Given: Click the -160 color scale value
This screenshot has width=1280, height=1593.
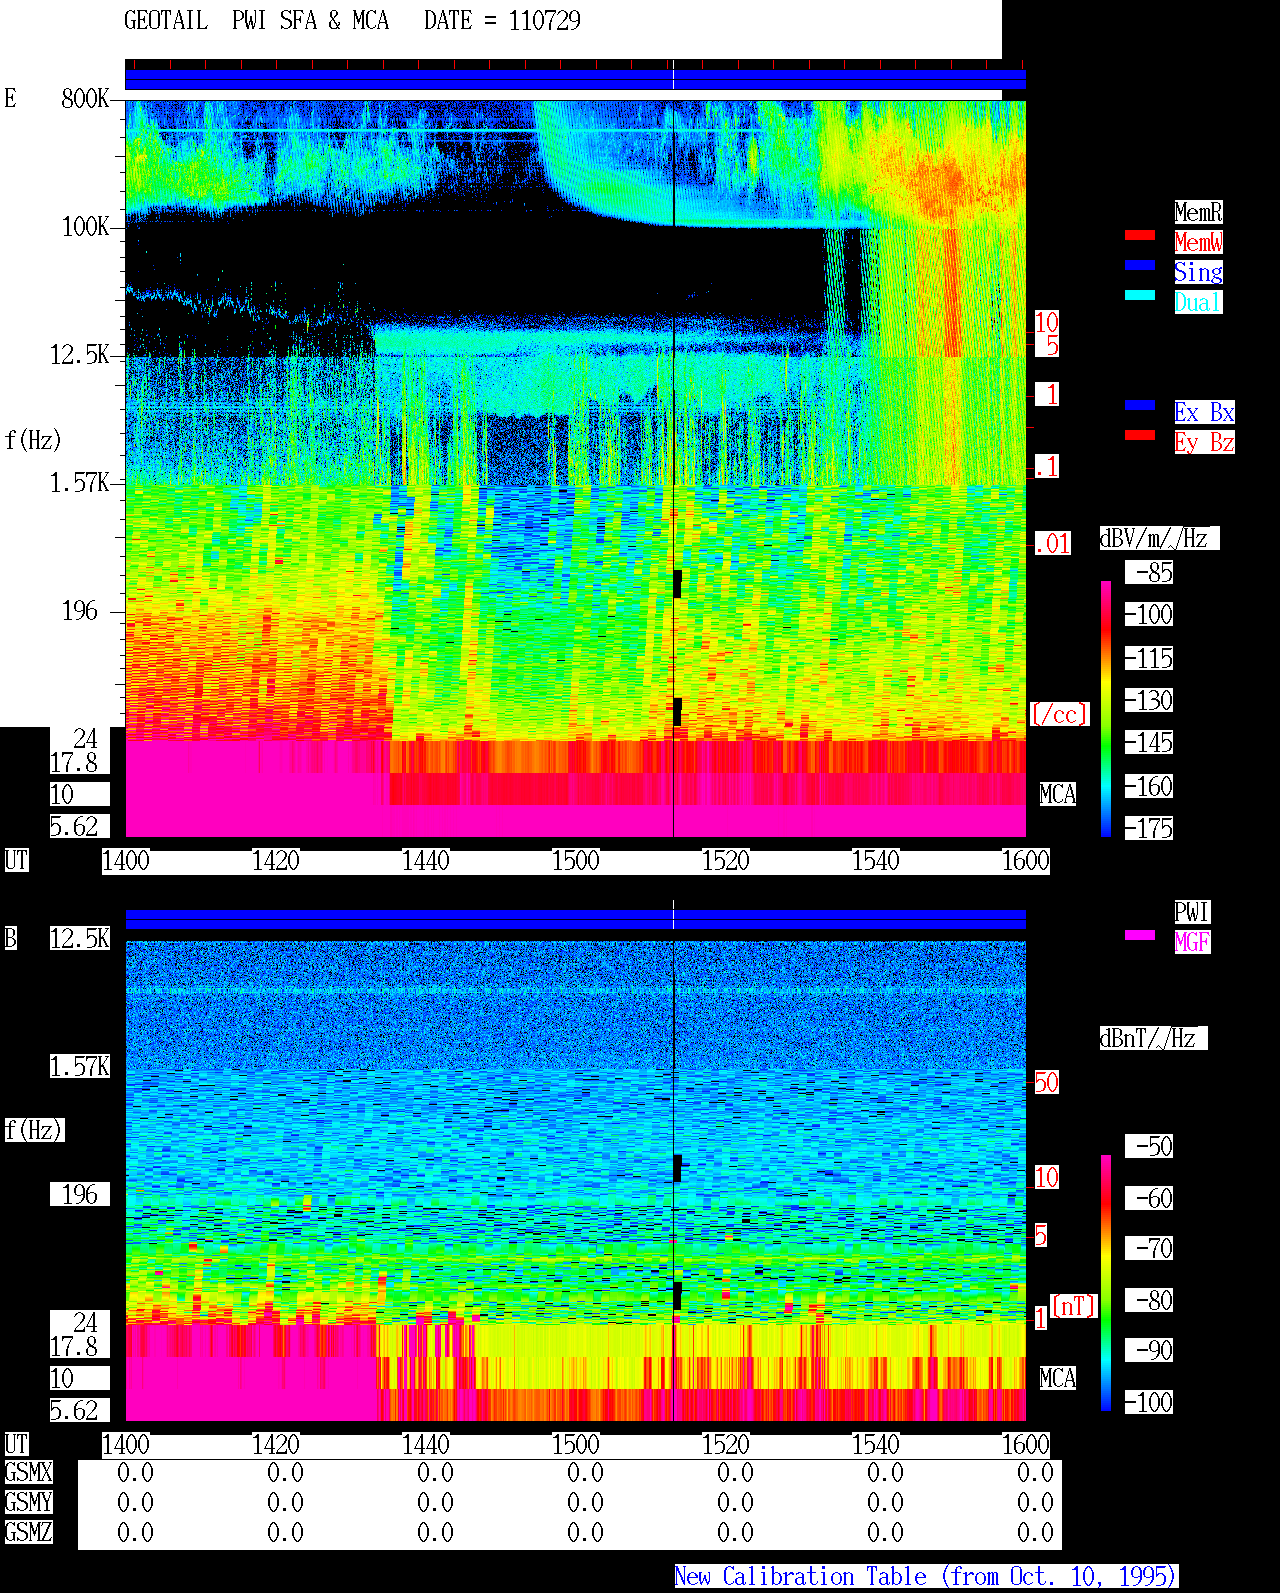Looking at the screenshot, I should pyautogui.click(x=1149, y=786).
